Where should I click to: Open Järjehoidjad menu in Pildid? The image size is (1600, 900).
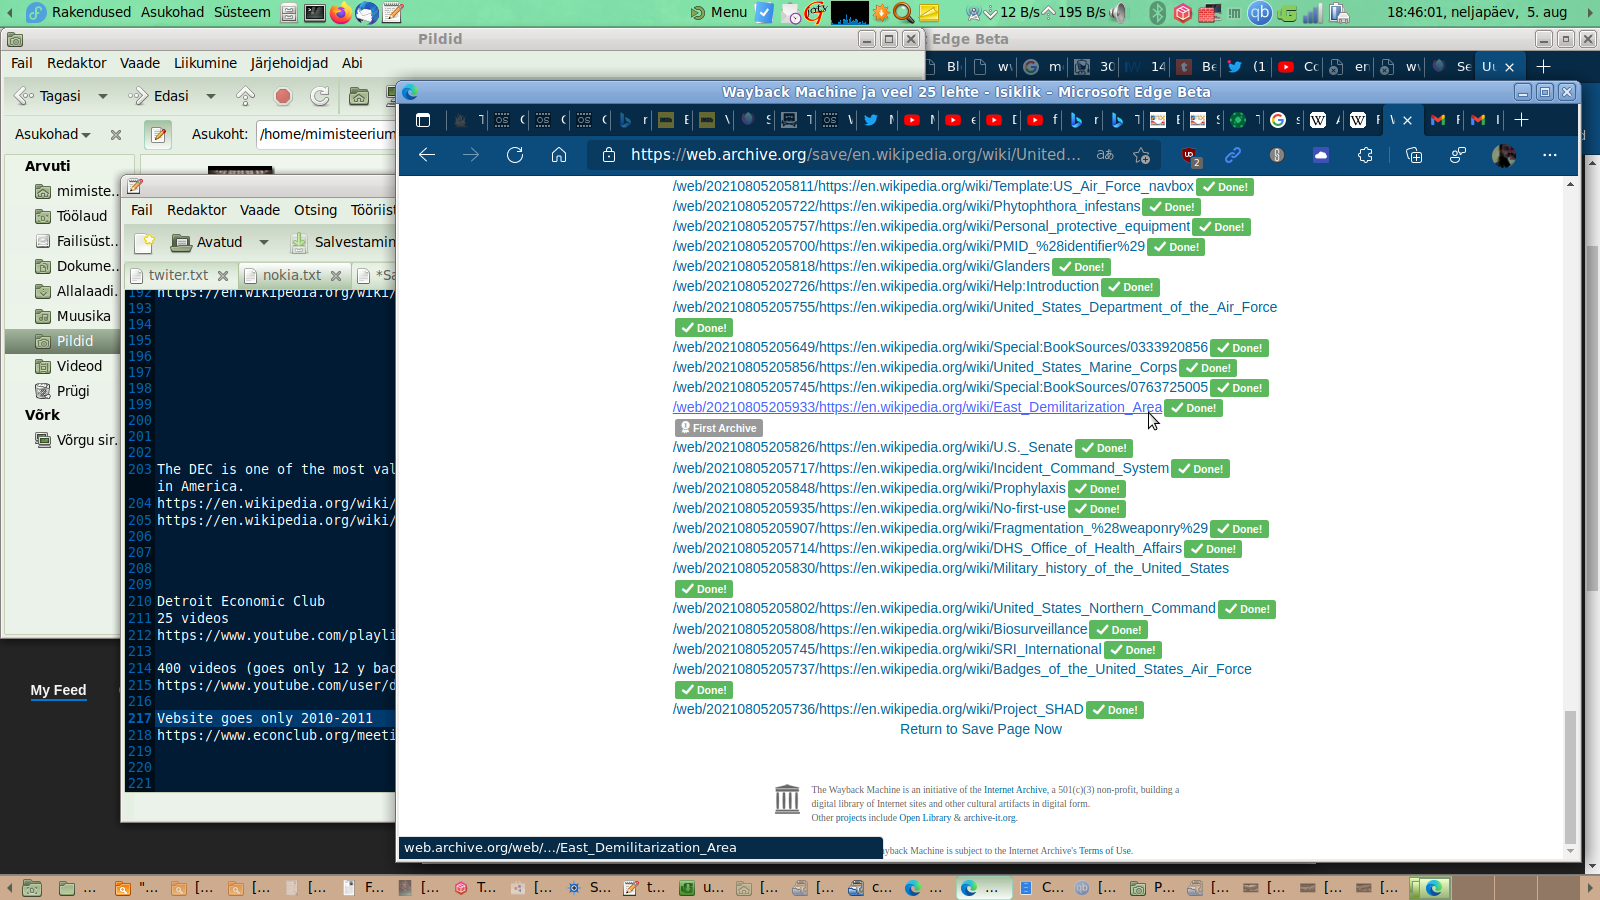pyautogui.click(x=289, y=63)
